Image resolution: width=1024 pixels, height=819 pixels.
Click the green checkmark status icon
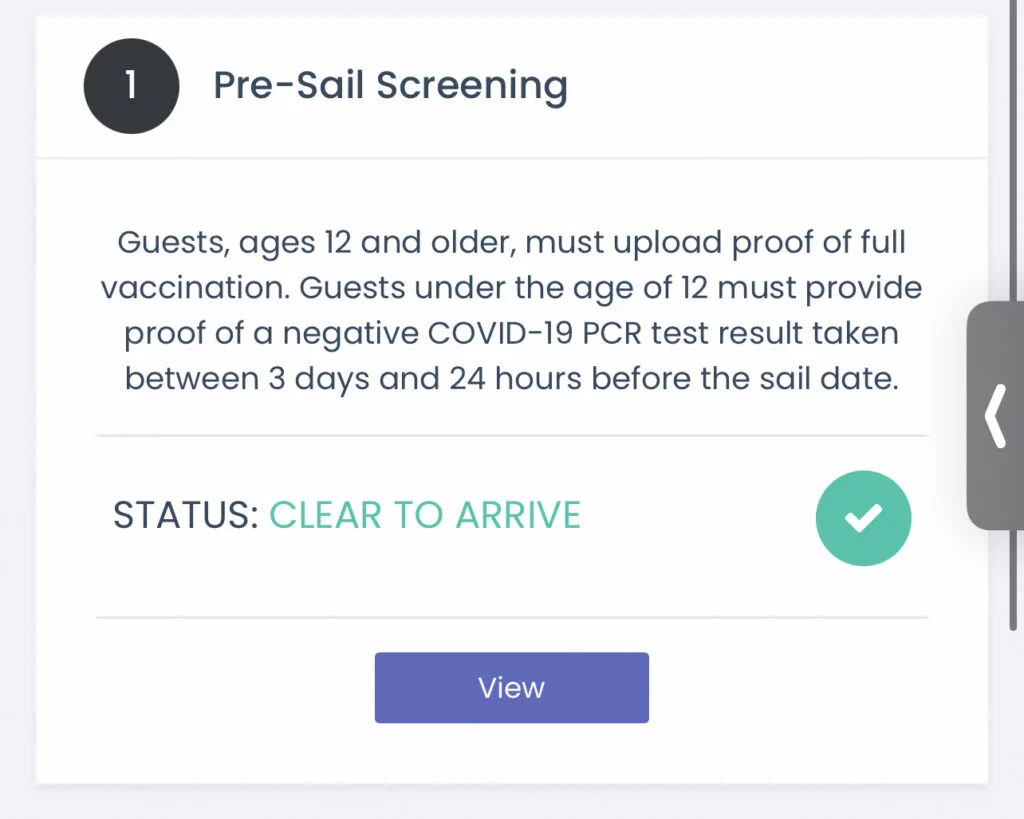(x=863, y=518)
